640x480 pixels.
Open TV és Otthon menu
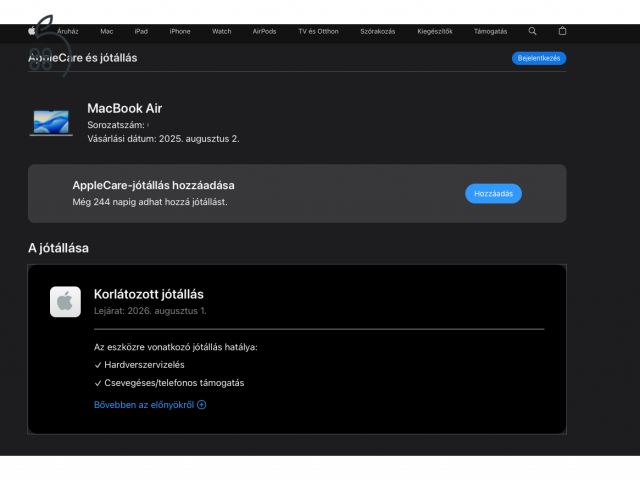[x=318, y=31]
